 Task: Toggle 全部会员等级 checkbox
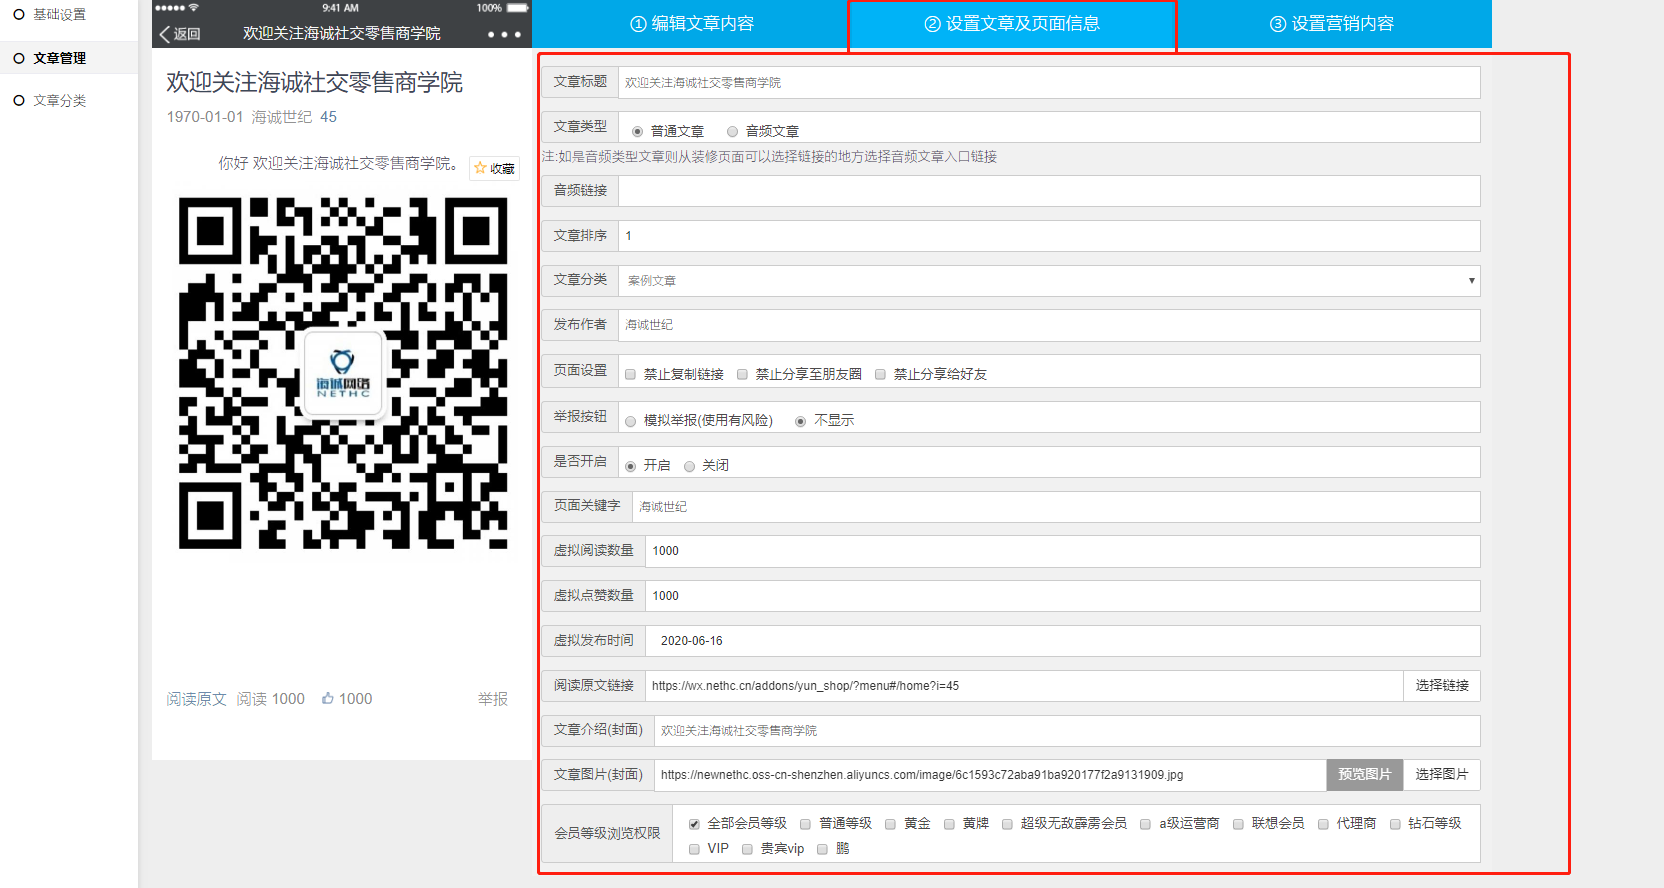point(694,824)
